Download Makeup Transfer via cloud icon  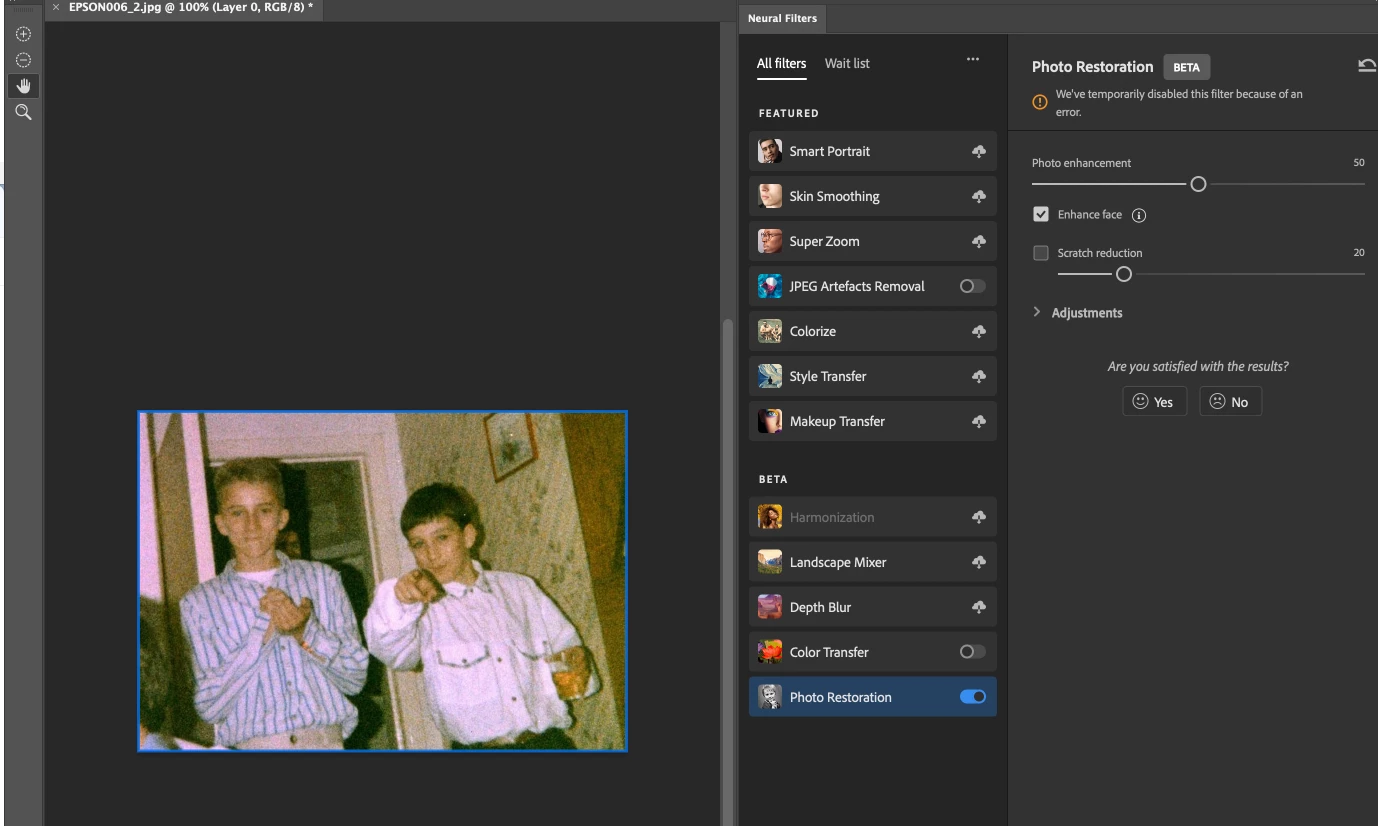(x=979, y=421)
